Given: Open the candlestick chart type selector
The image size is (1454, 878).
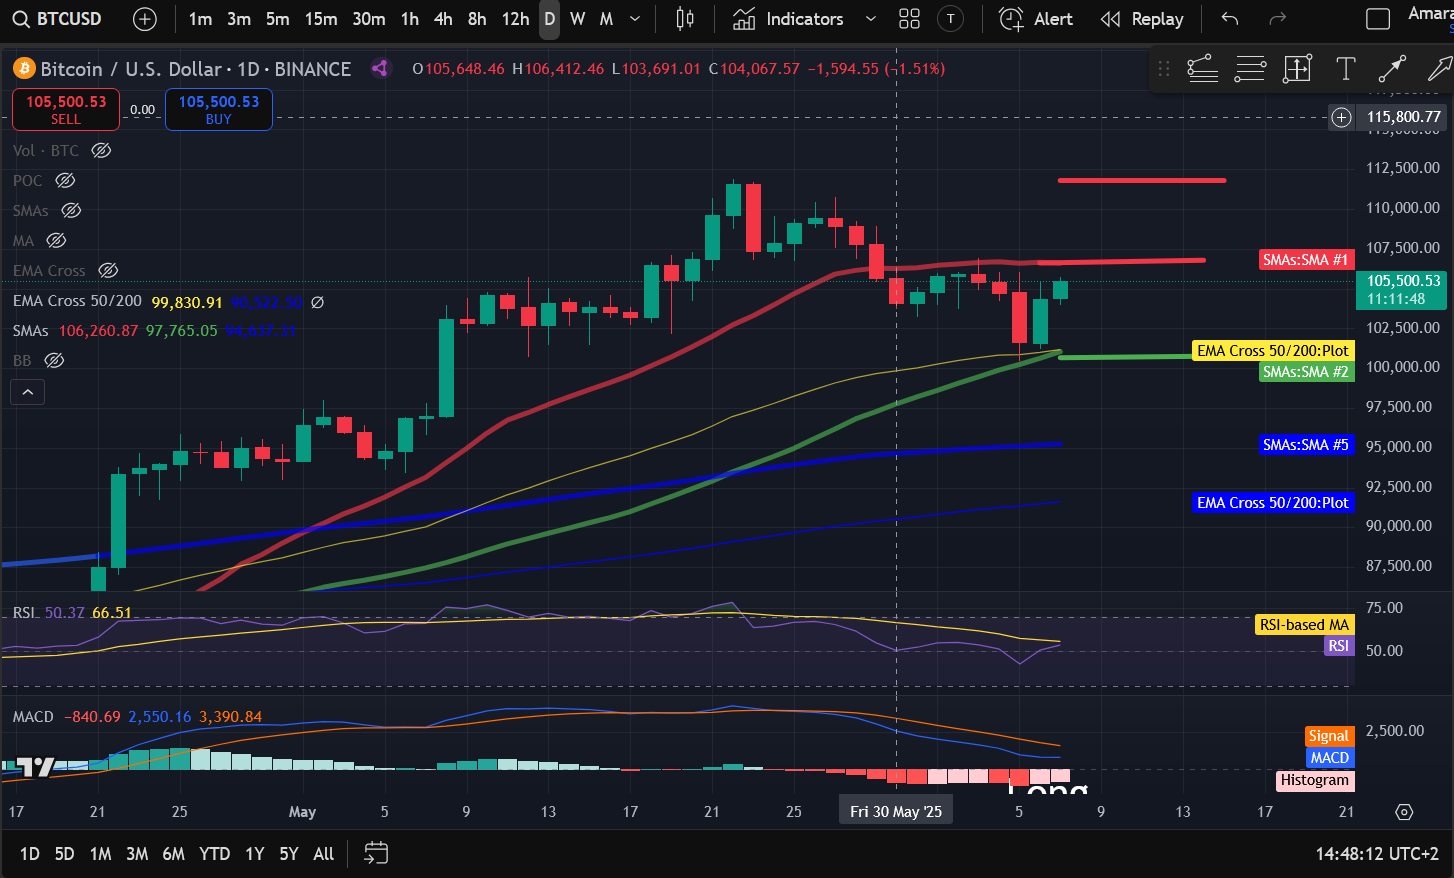Looking at the screenshot, I should click(x=685, y=19).
